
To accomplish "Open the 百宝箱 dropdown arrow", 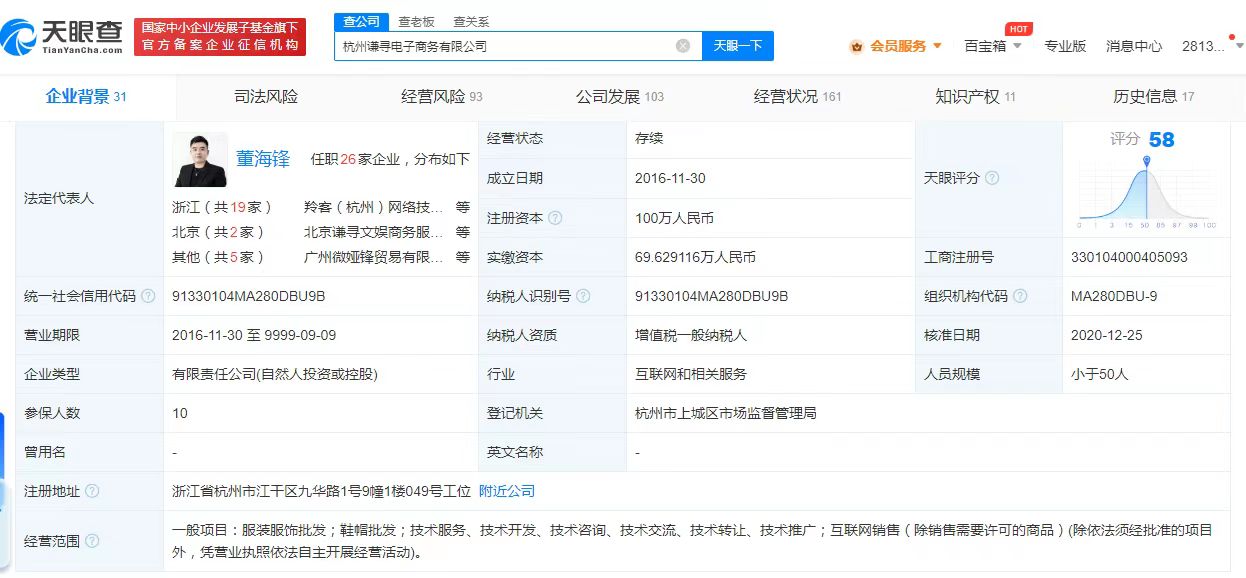I will point(1017,46).
